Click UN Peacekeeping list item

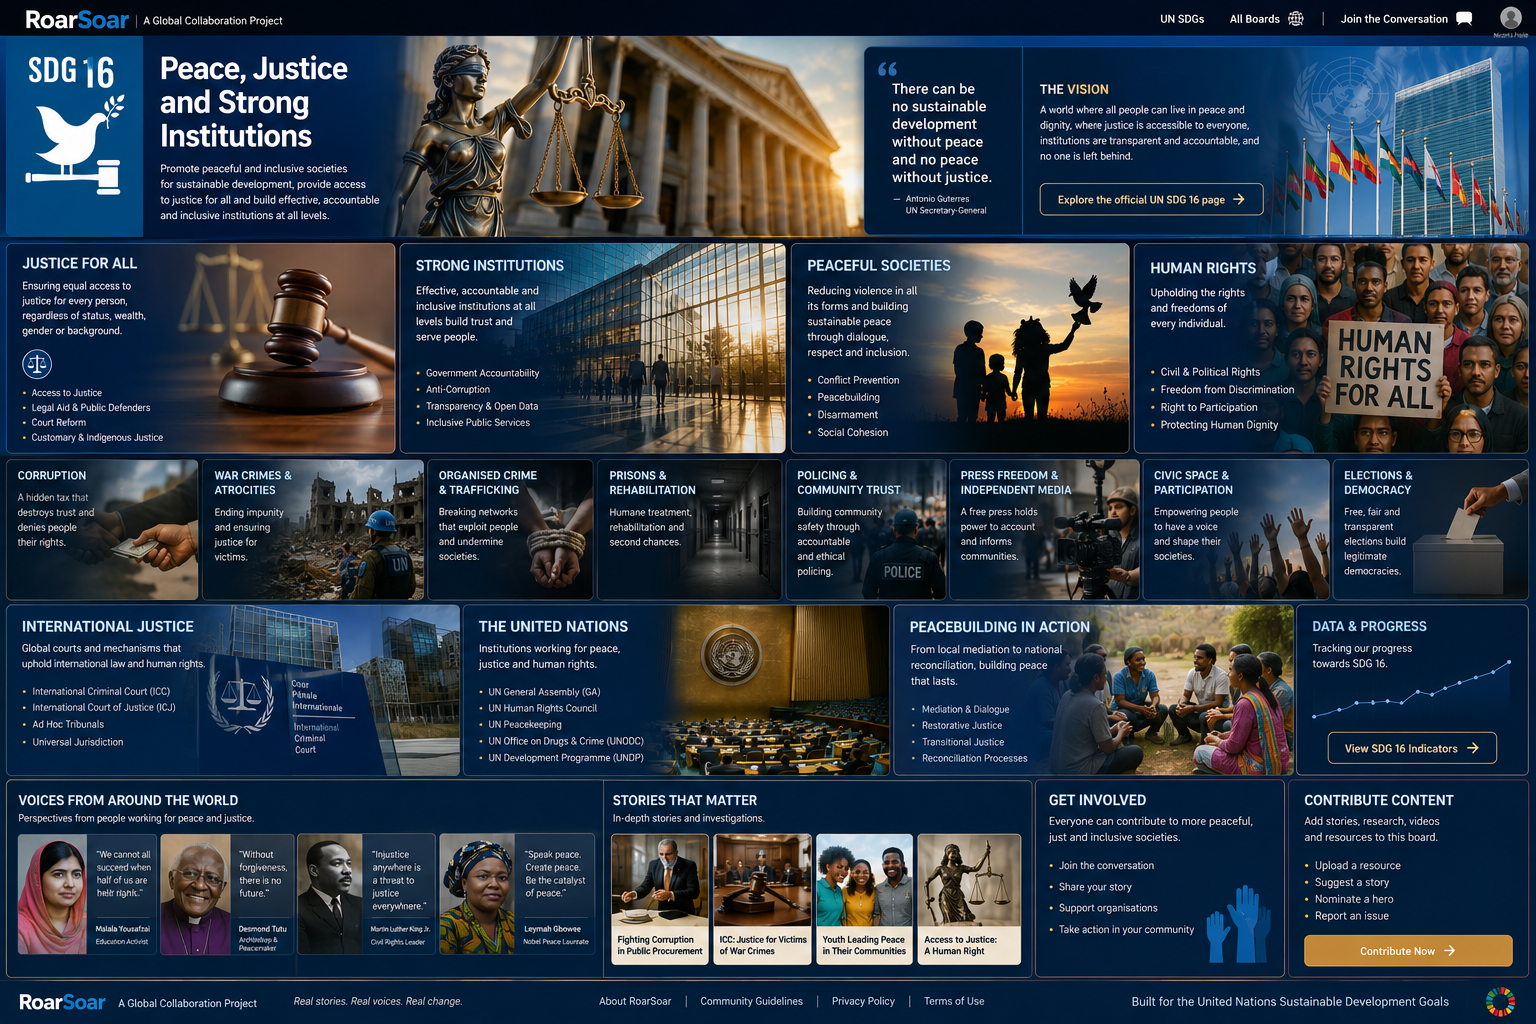525,725
